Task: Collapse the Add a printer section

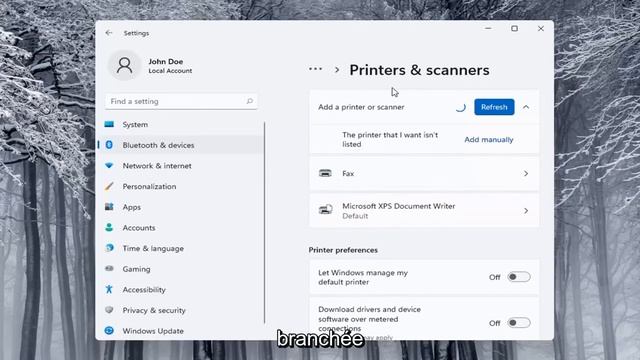Action: click(526, 107)
